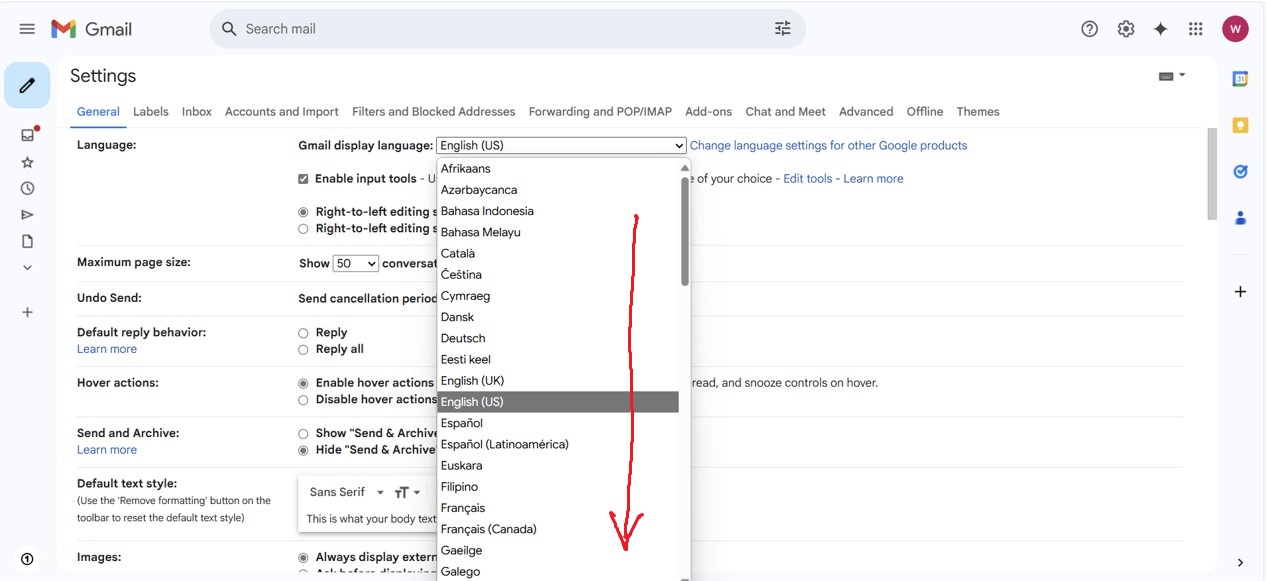Image resolution: width=1266 pixels, height=581 pixels.
Task: Toggle Enable input tools checkbox
Action: pyautogui.click(x=303, y=179)
